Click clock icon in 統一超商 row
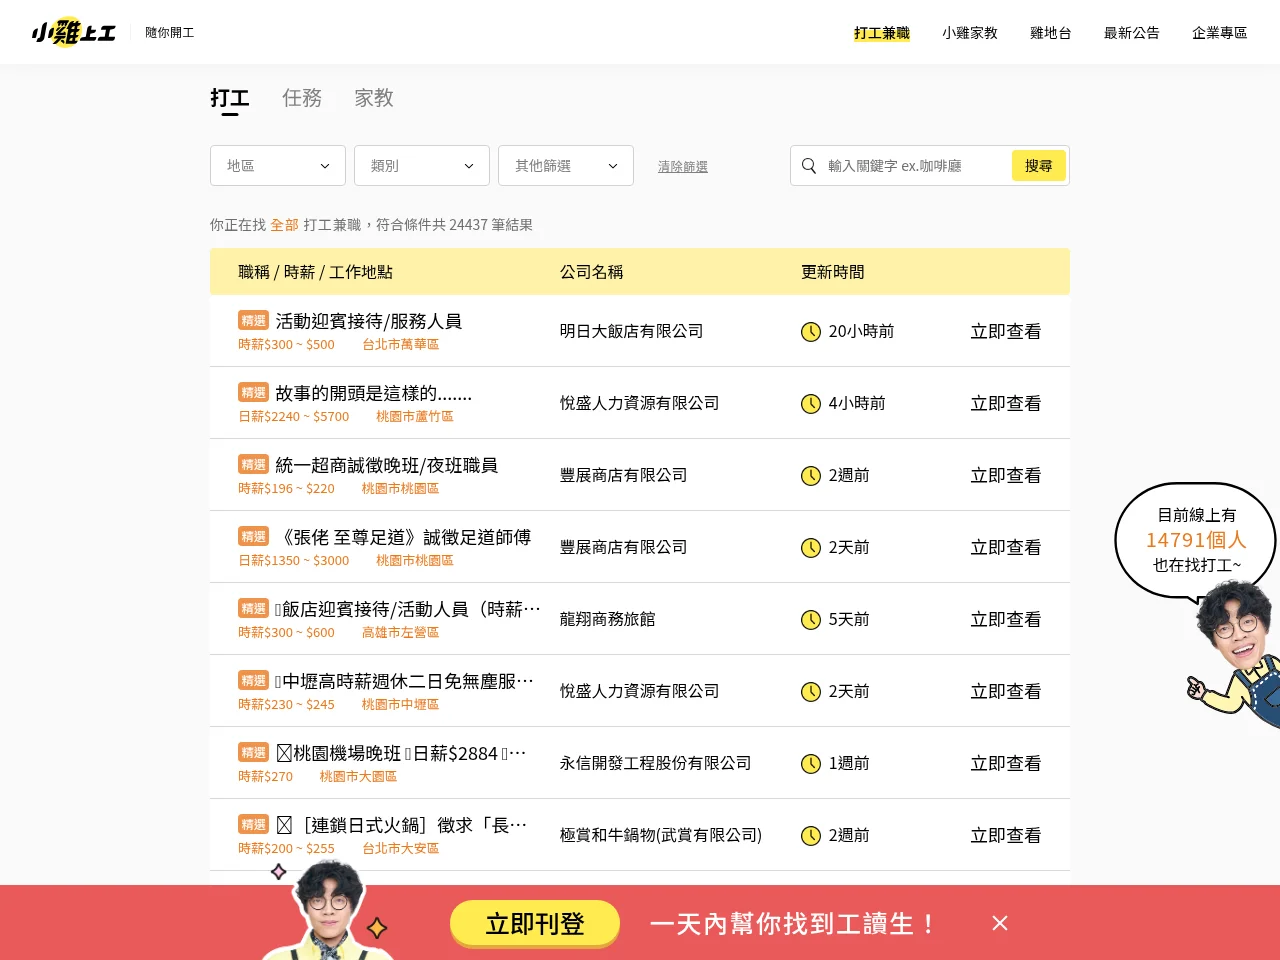 (811, 475)
